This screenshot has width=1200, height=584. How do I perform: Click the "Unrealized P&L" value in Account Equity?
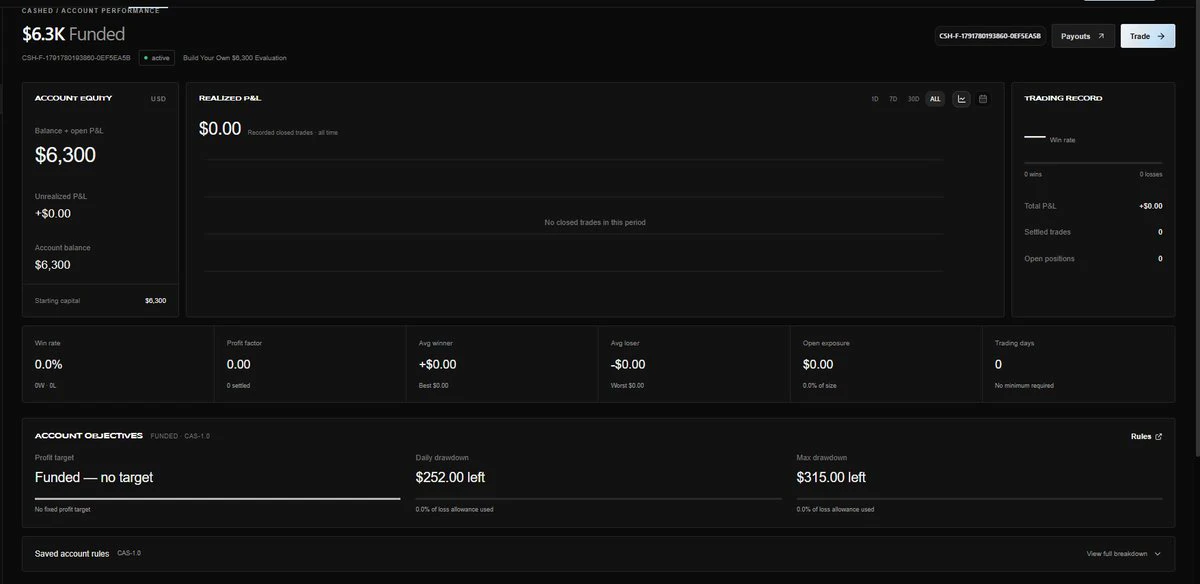click(x=53, y=213)
